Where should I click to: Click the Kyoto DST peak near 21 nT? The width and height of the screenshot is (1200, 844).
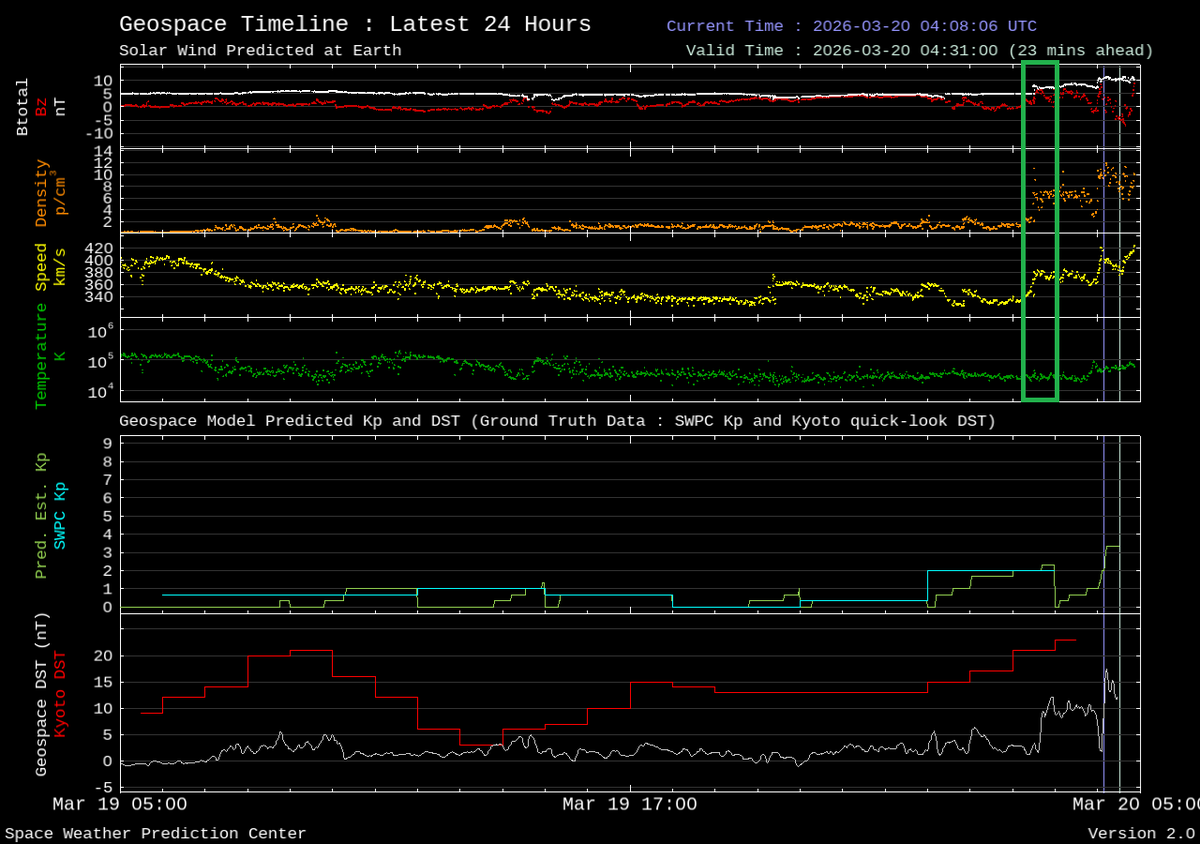(x=312, y=651)
